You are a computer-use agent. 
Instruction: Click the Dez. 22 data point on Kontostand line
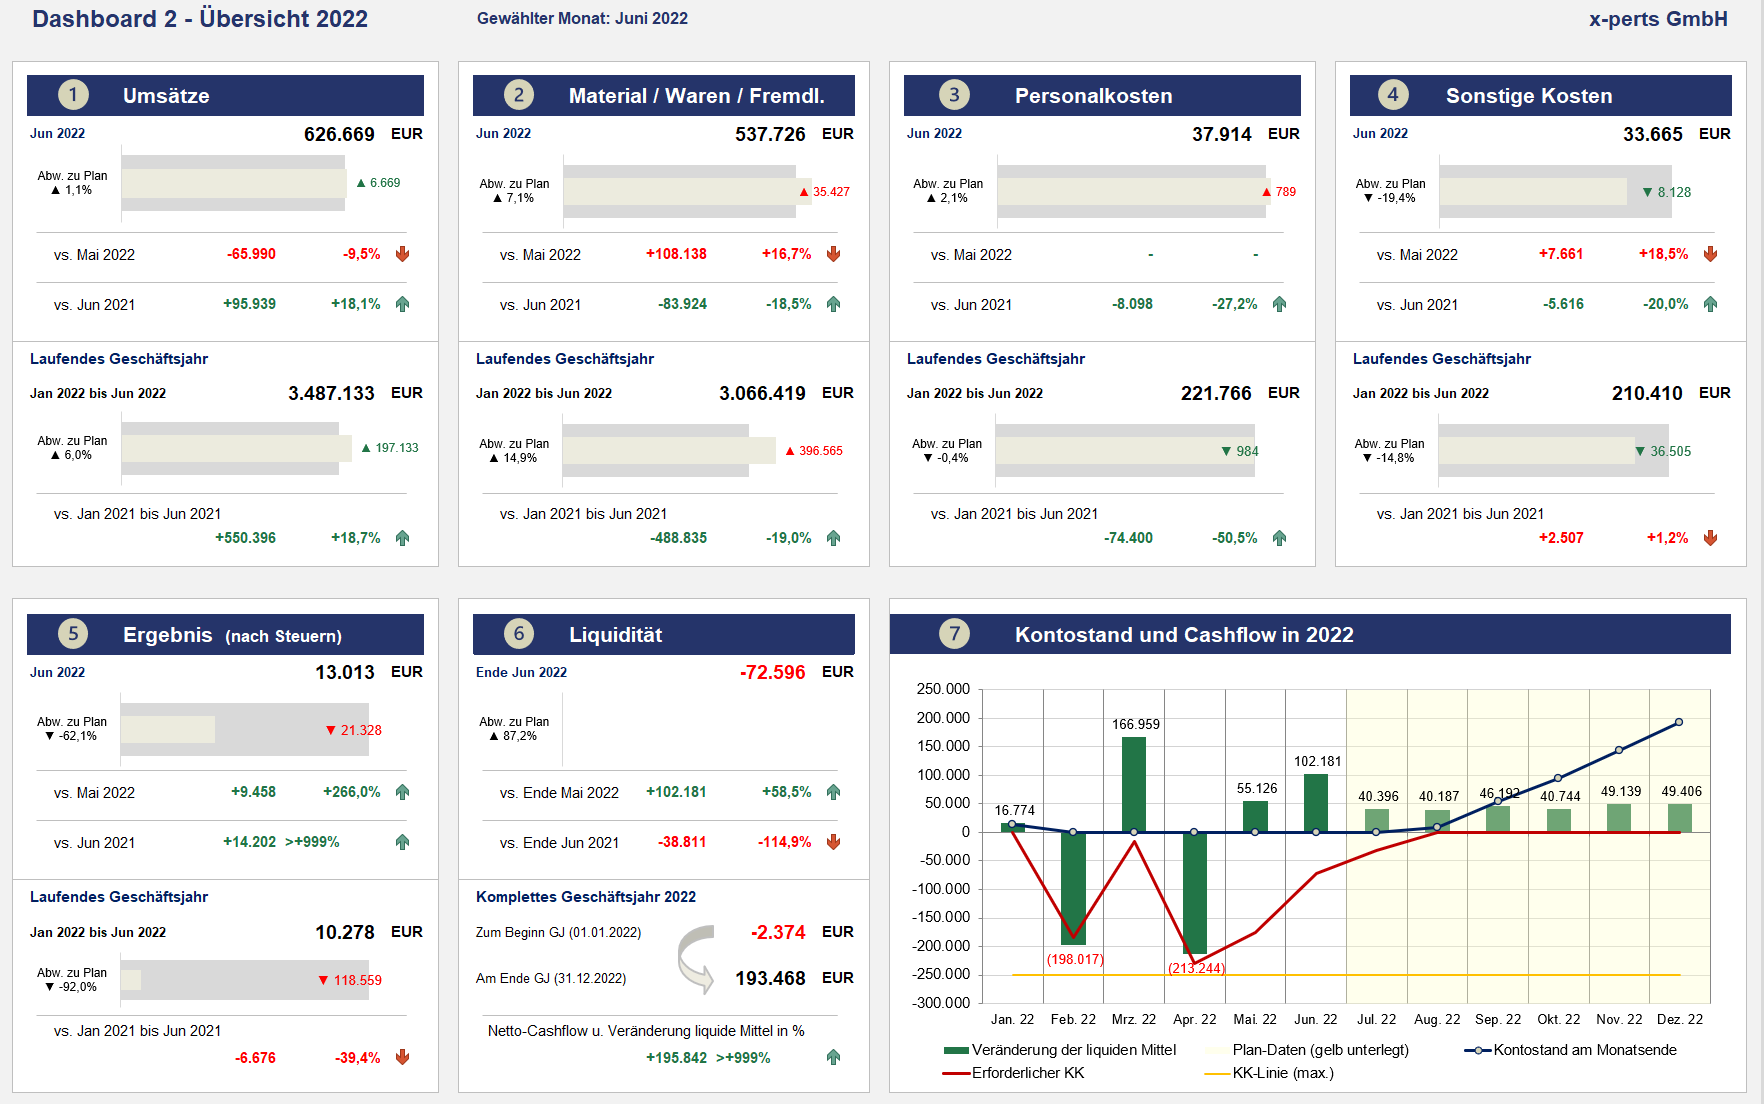[1679, 722]
